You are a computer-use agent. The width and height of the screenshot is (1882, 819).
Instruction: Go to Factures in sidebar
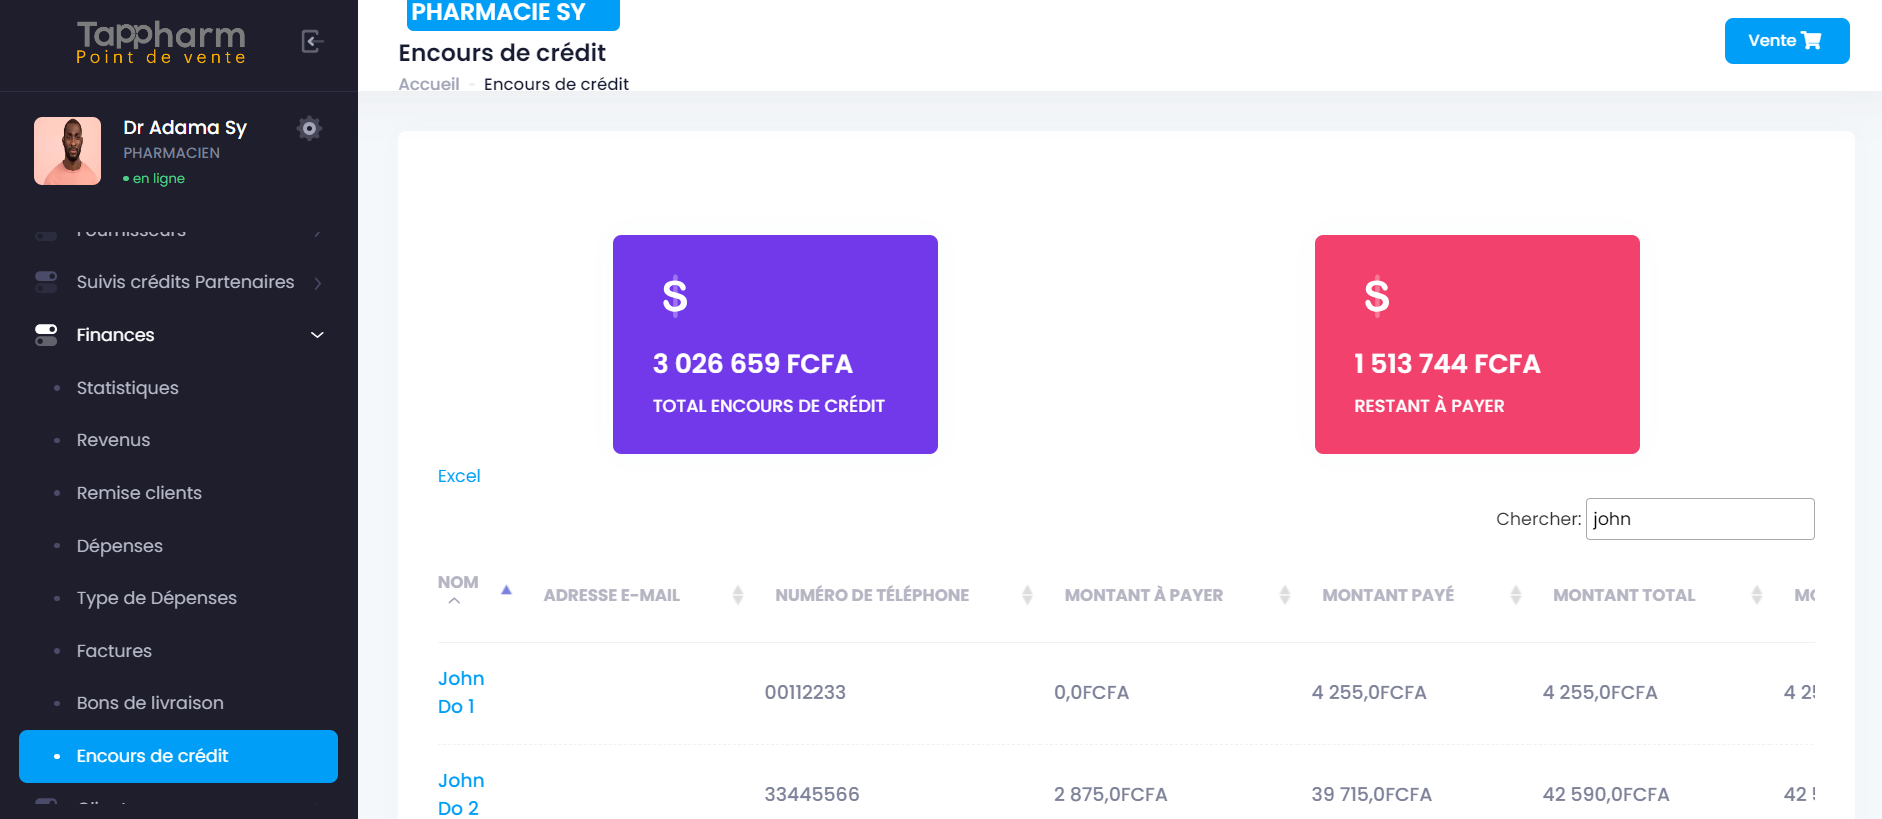[114, 651]
